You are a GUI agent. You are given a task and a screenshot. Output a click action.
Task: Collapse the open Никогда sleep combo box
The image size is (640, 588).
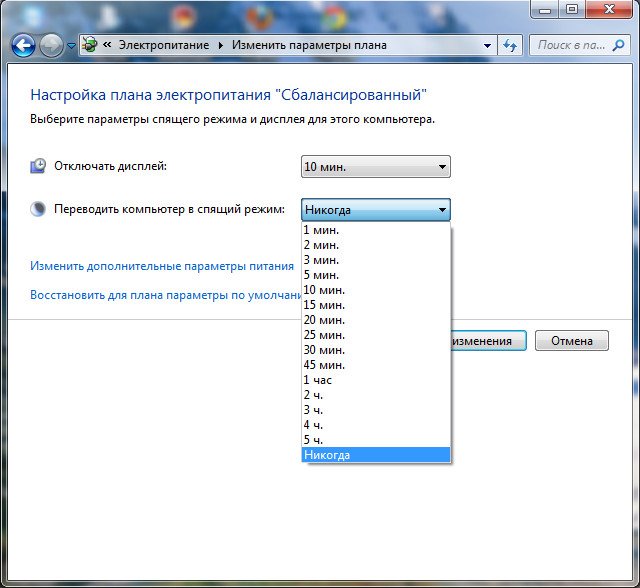click(376, 210)
